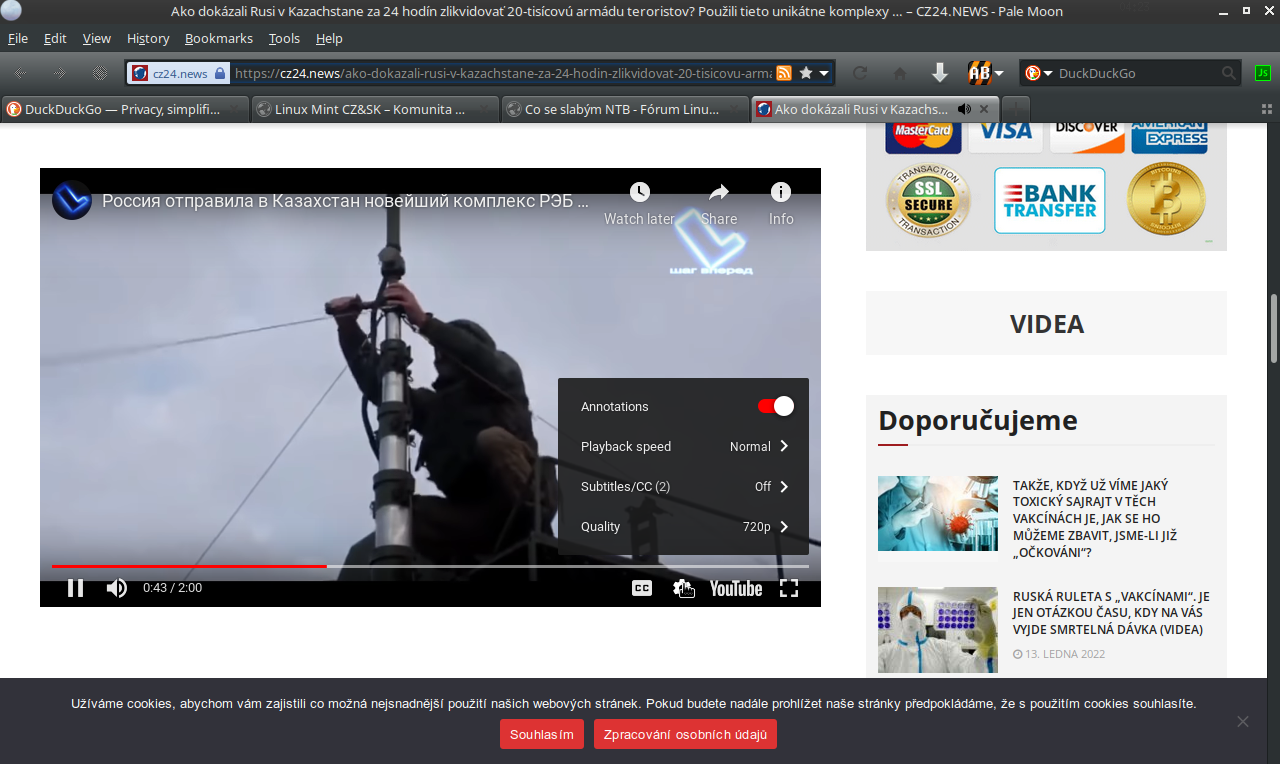Open the video Info icon
The width and height of the screenshot is (1280, 764).
781,193
